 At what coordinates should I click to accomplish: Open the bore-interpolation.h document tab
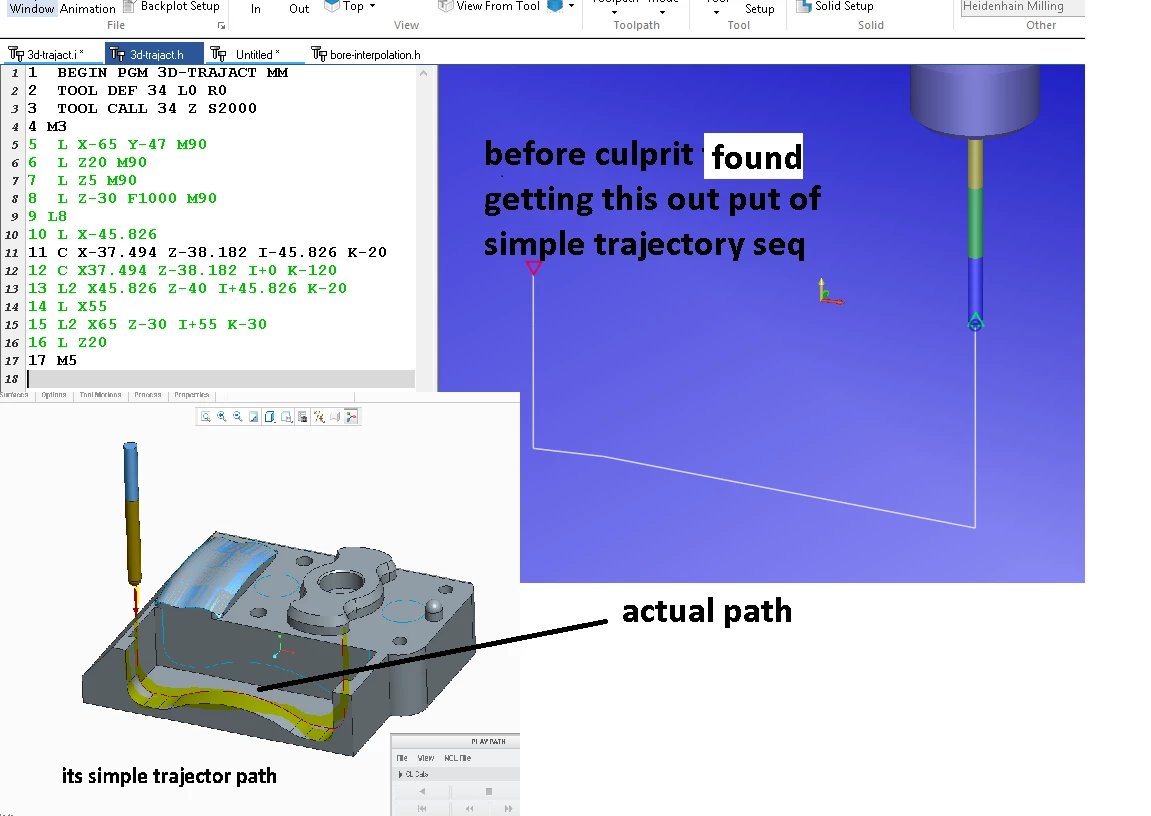[x=366, y=54]
